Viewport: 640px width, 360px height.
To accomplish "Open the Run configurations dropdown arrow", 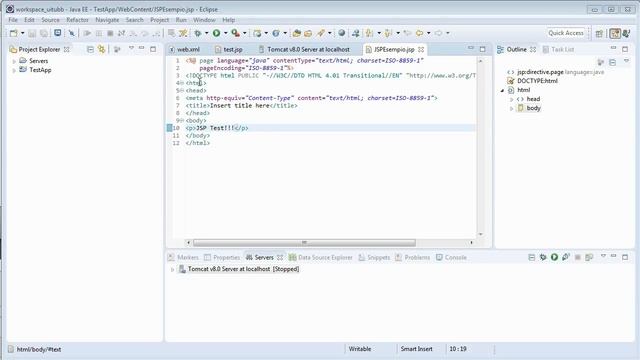I will (225, 33).
